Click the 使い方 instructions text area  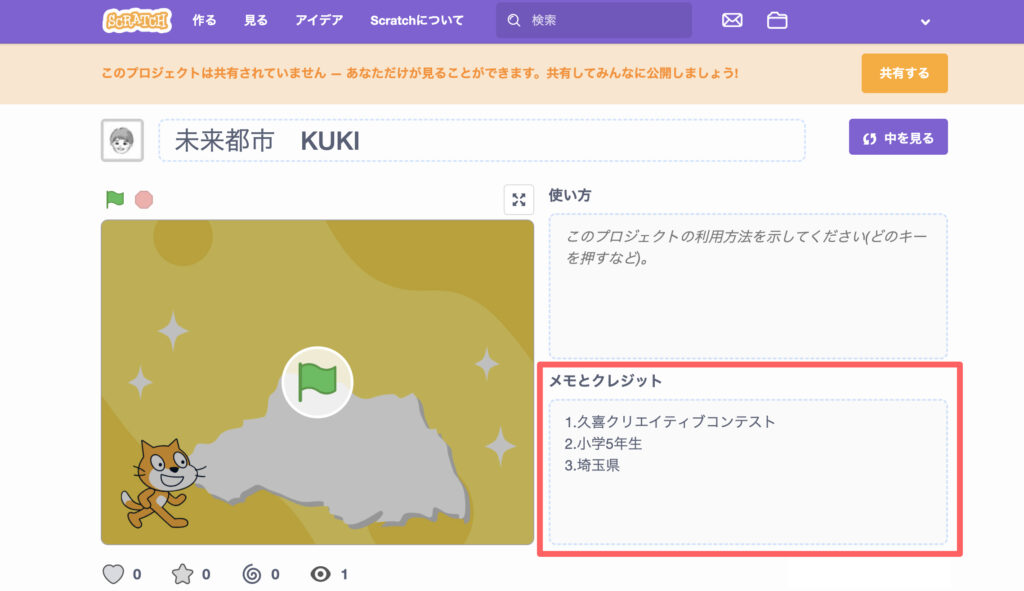click(748, 286)
